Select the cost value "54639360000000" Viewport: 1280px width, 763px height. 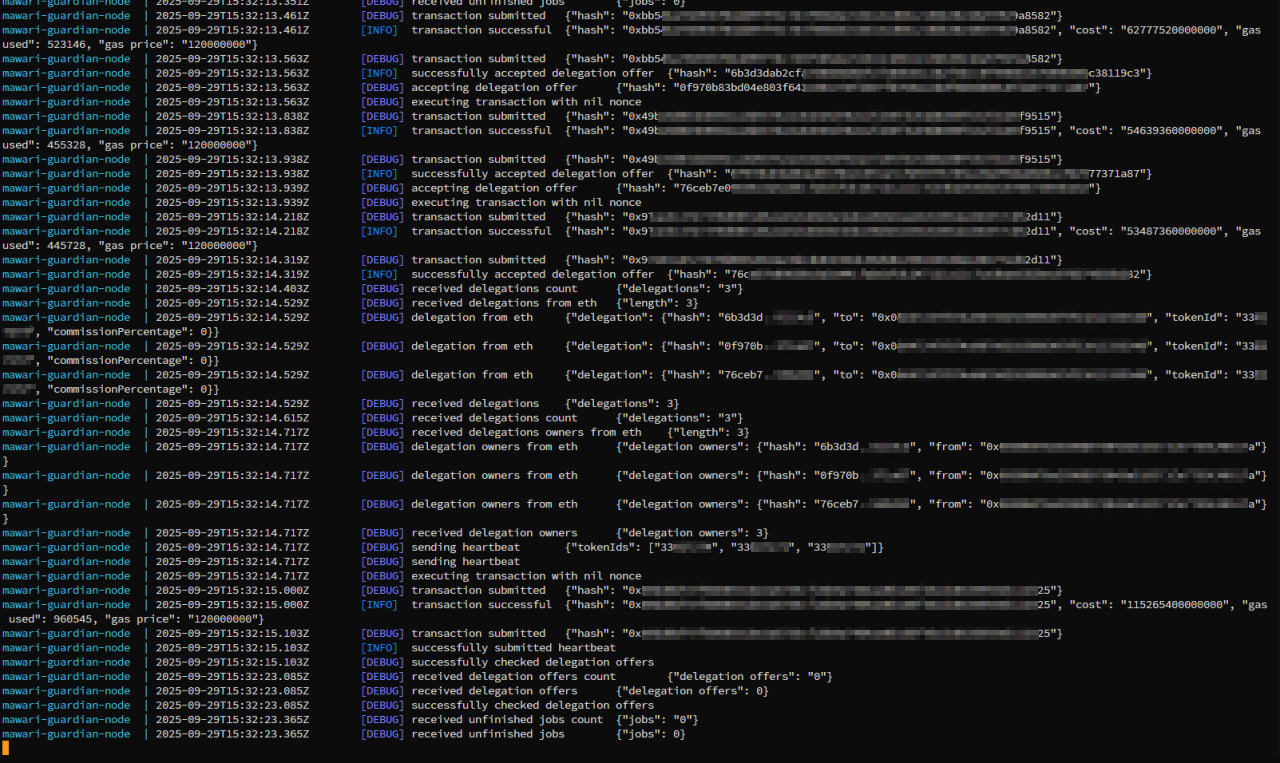coord(1173,131)
